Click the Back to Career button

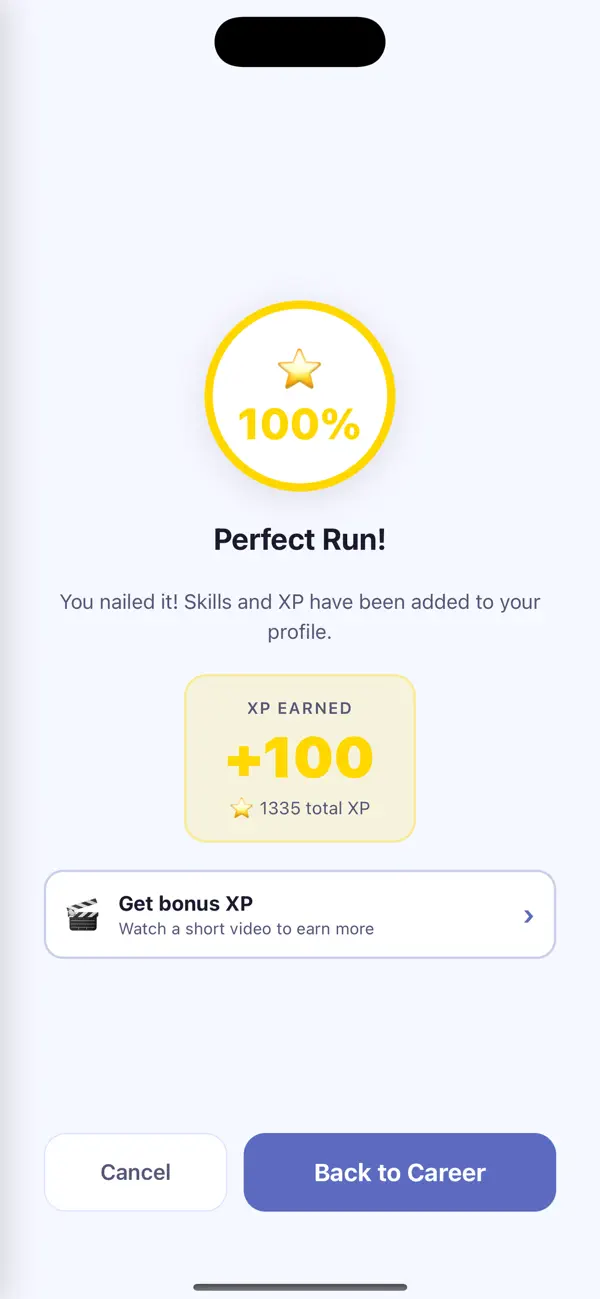400,1172
